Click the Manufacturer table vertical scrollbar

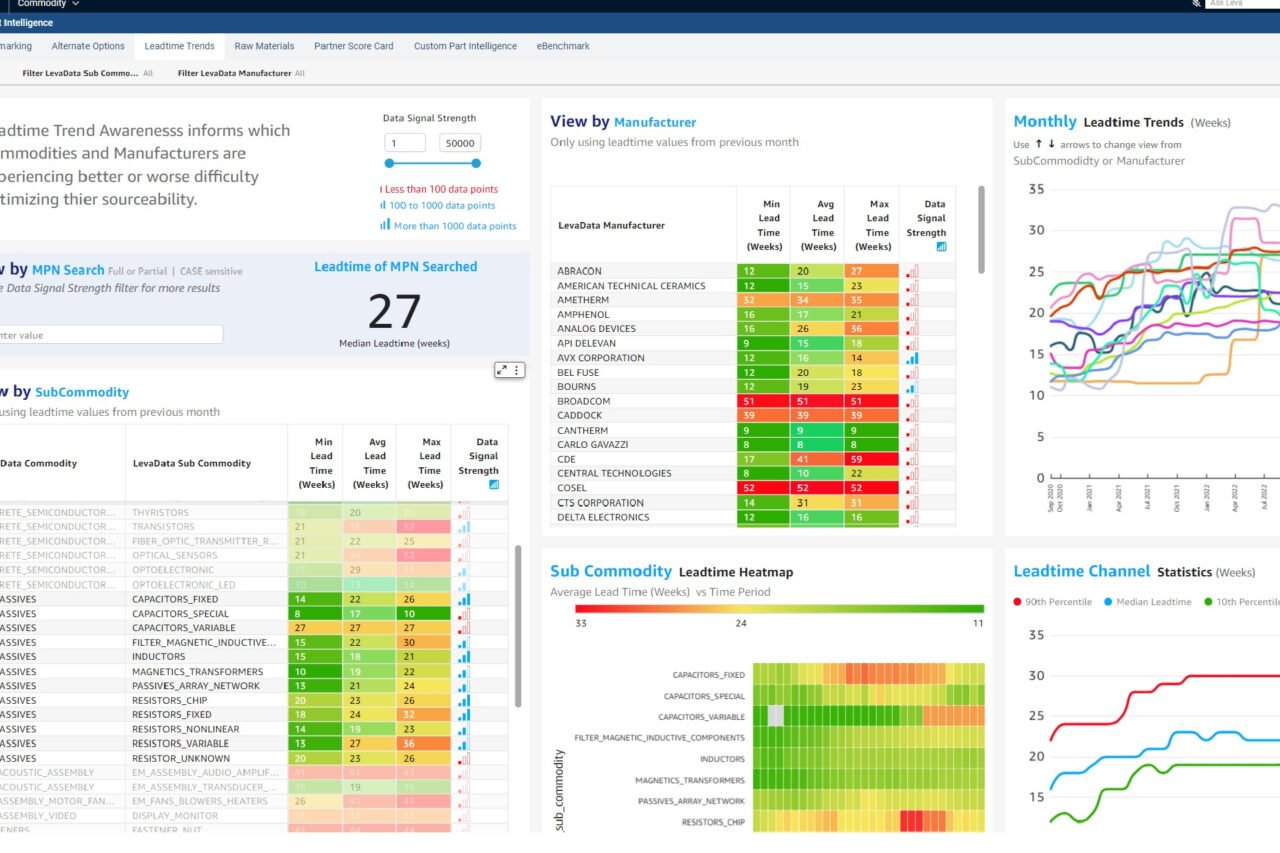(x=981, y=230)
